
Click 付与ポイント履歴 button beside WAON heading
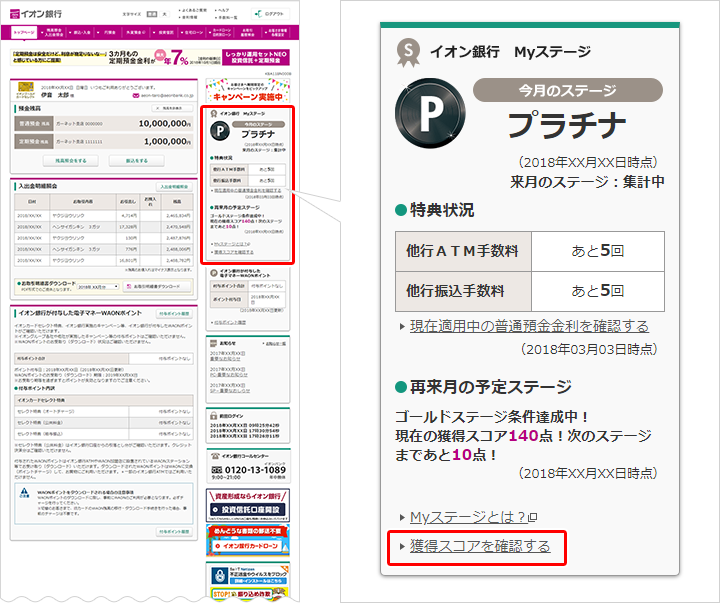[174, 314]
